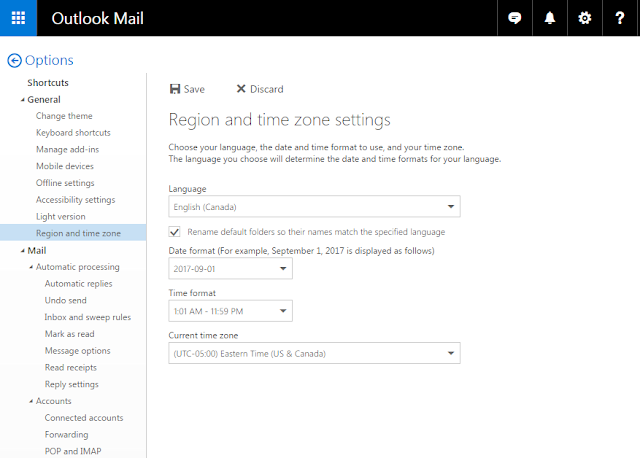Open Reply settings

click(71, 384)
